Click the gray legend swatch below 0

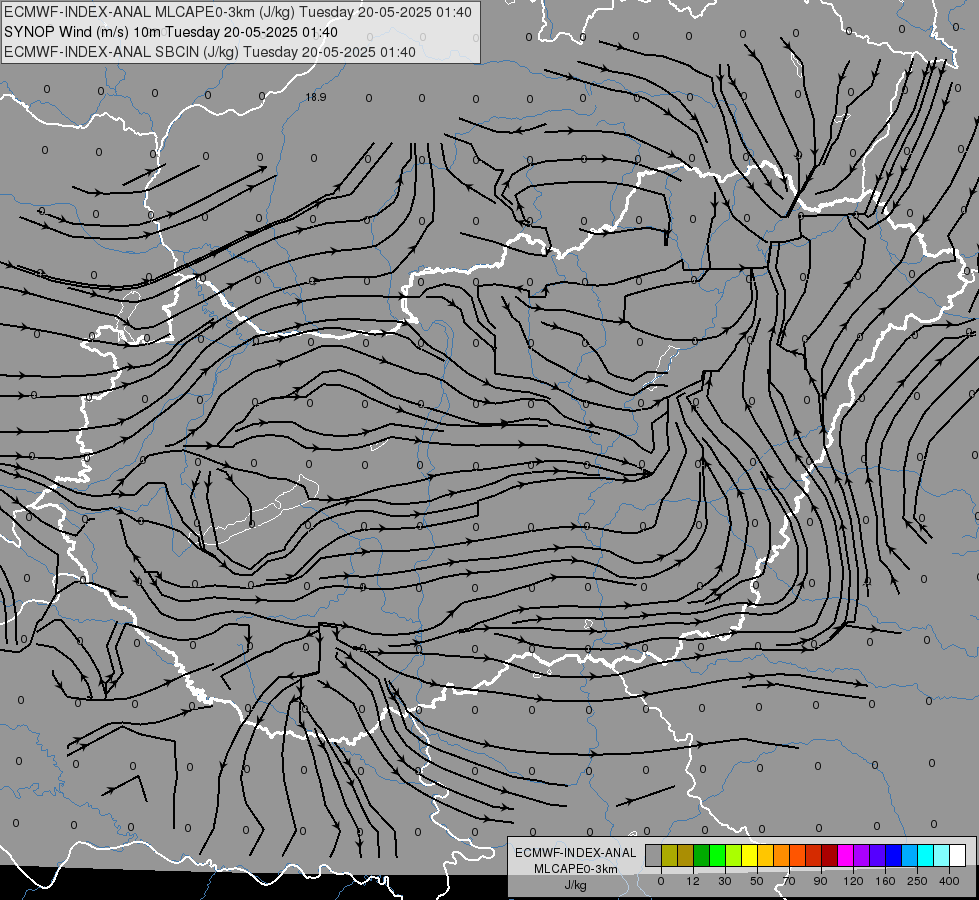tap(654, 856)
